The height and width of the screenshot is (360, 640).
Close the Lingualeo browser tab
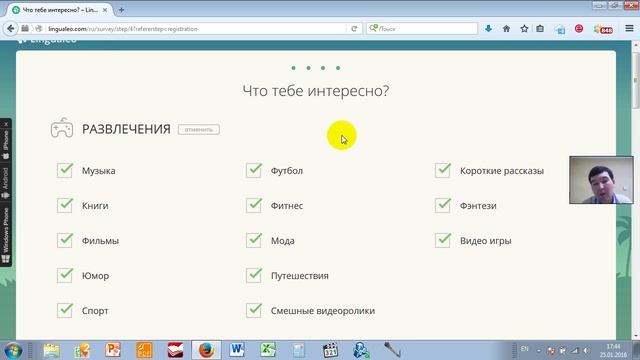click(x=104, y=10)
